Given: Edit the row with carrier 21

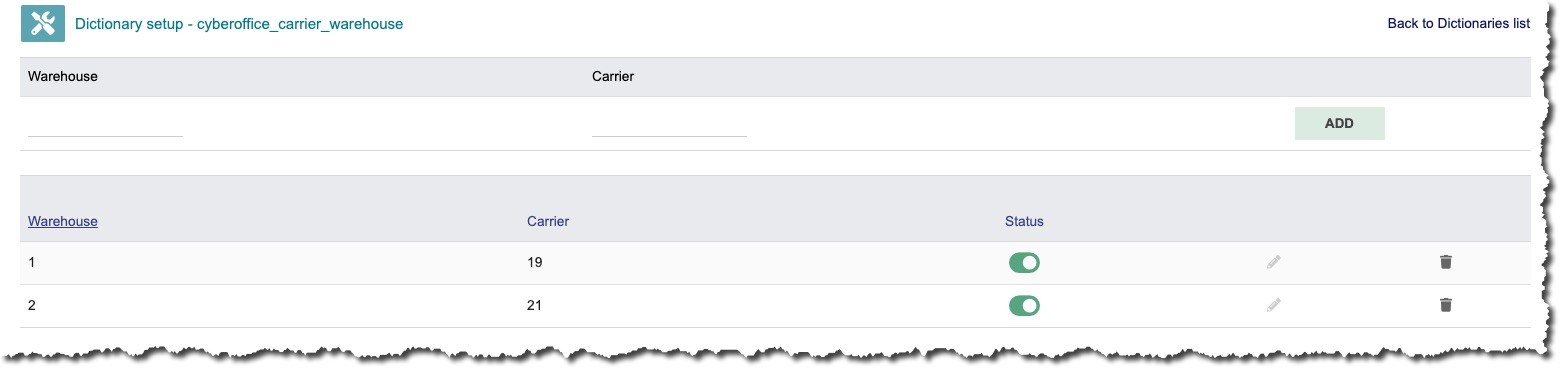Looking at the screenshot, I should point(1273,305).
